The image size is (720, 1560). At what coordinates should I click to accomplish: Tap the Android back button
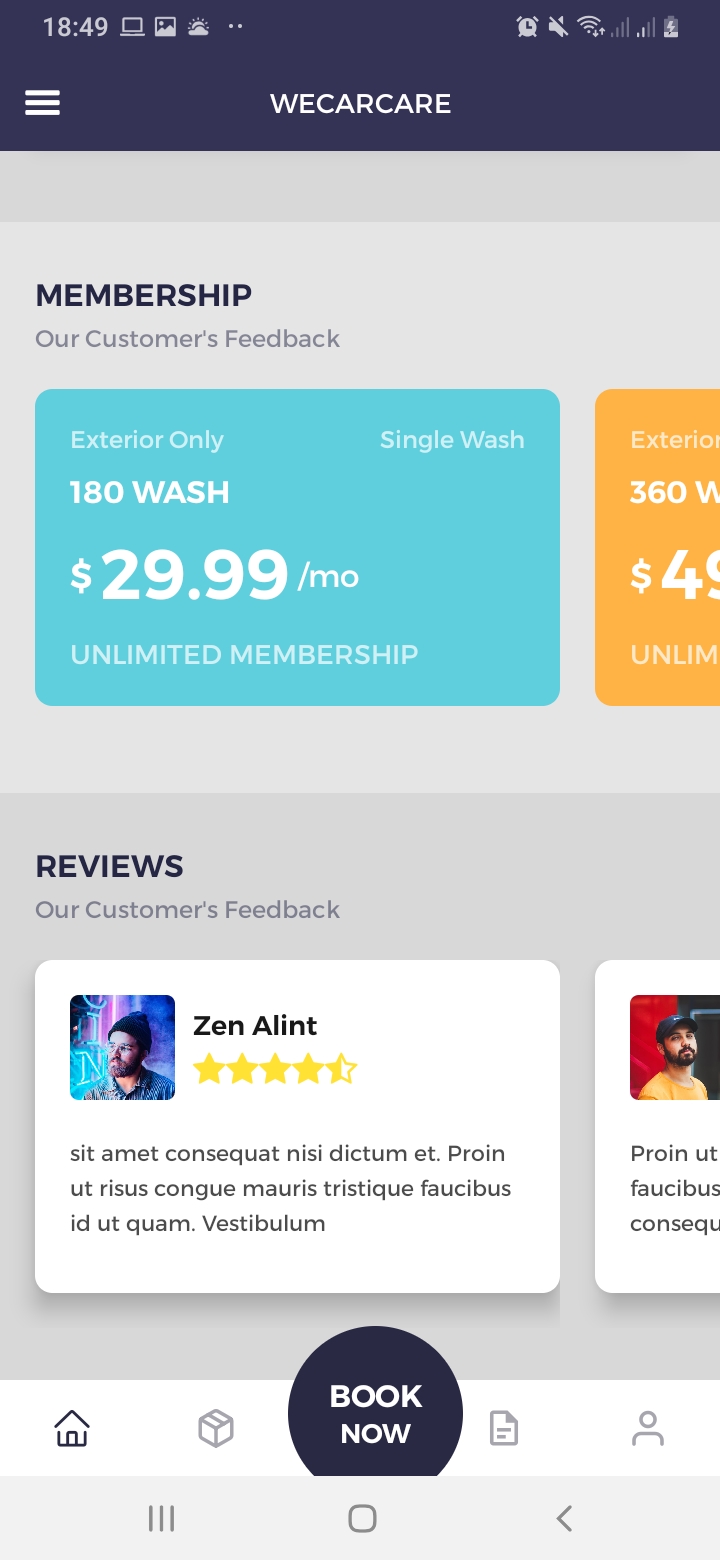tap(564, 1519)
